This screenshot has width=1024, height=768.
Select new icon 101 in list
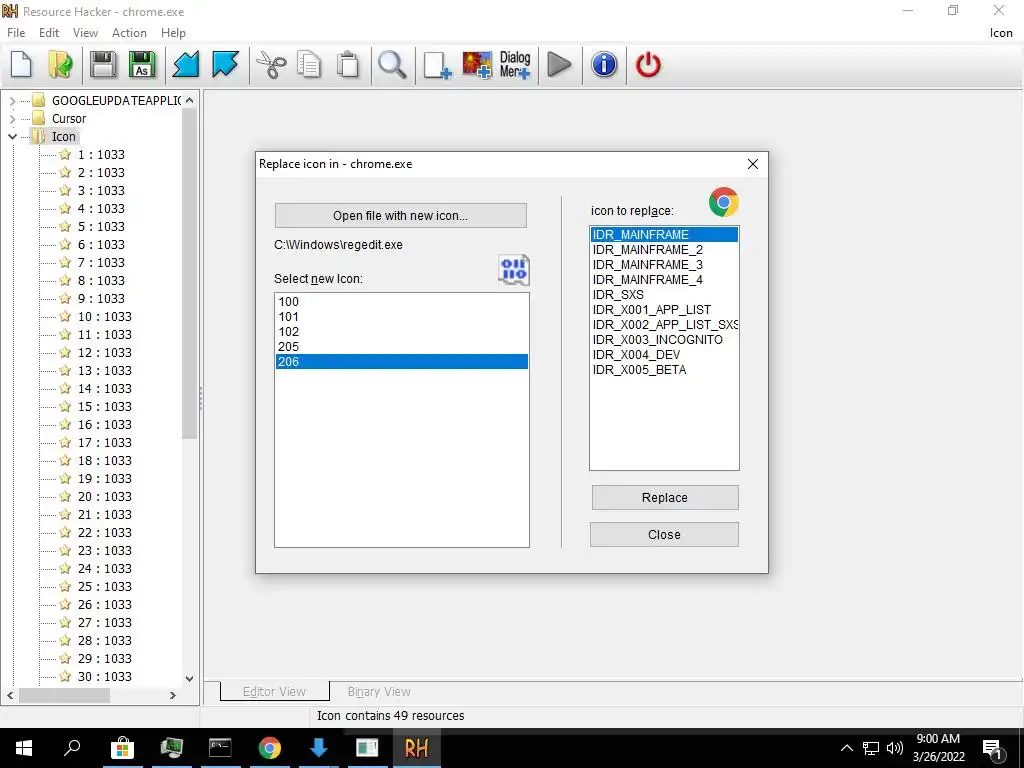tap(402, 317)
